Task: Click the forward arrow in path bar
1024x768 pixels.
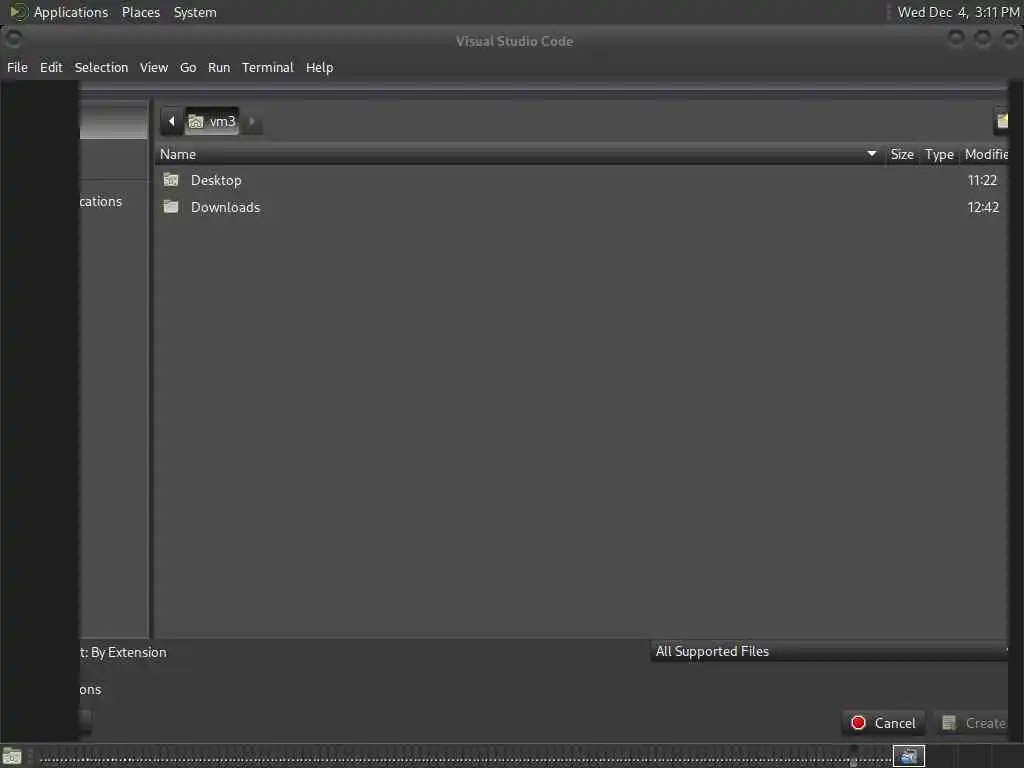Action: [x=252, y=121]
